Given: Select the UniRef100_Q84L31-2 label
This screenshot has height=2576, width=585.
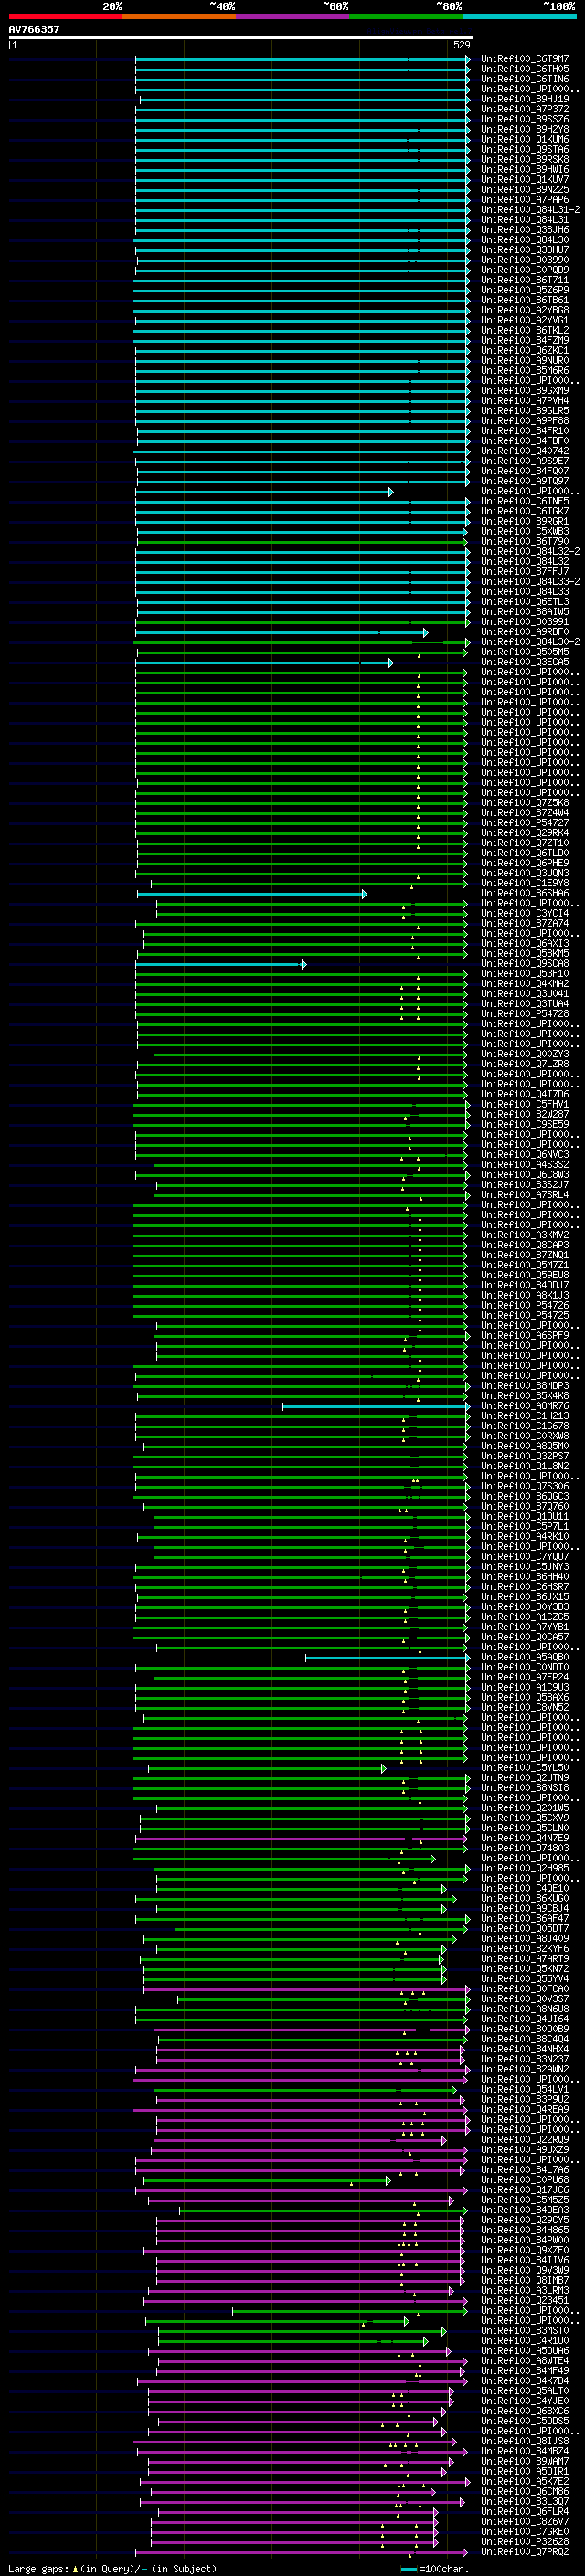Looking at the screenshot, I should (530, 210).
